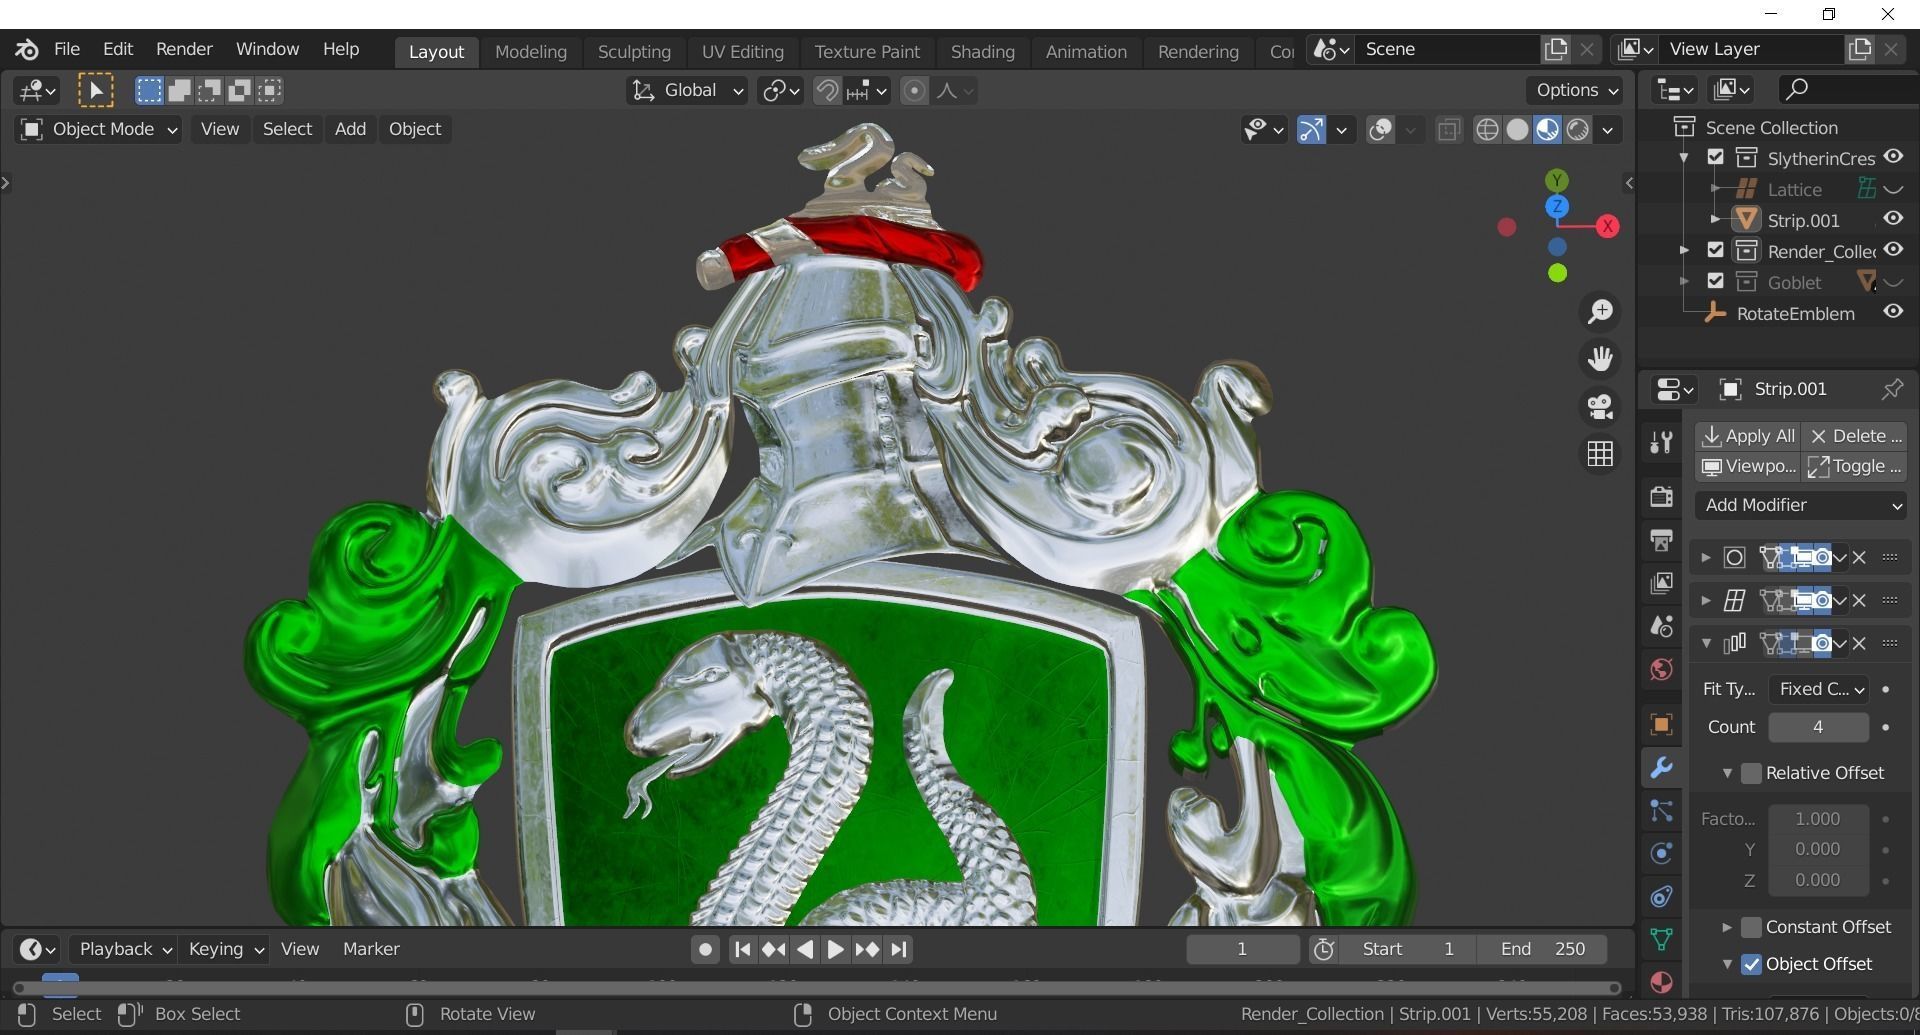Uncheck the Goblet collection checkbox

pyautogui.click(x=1716, y=281)
